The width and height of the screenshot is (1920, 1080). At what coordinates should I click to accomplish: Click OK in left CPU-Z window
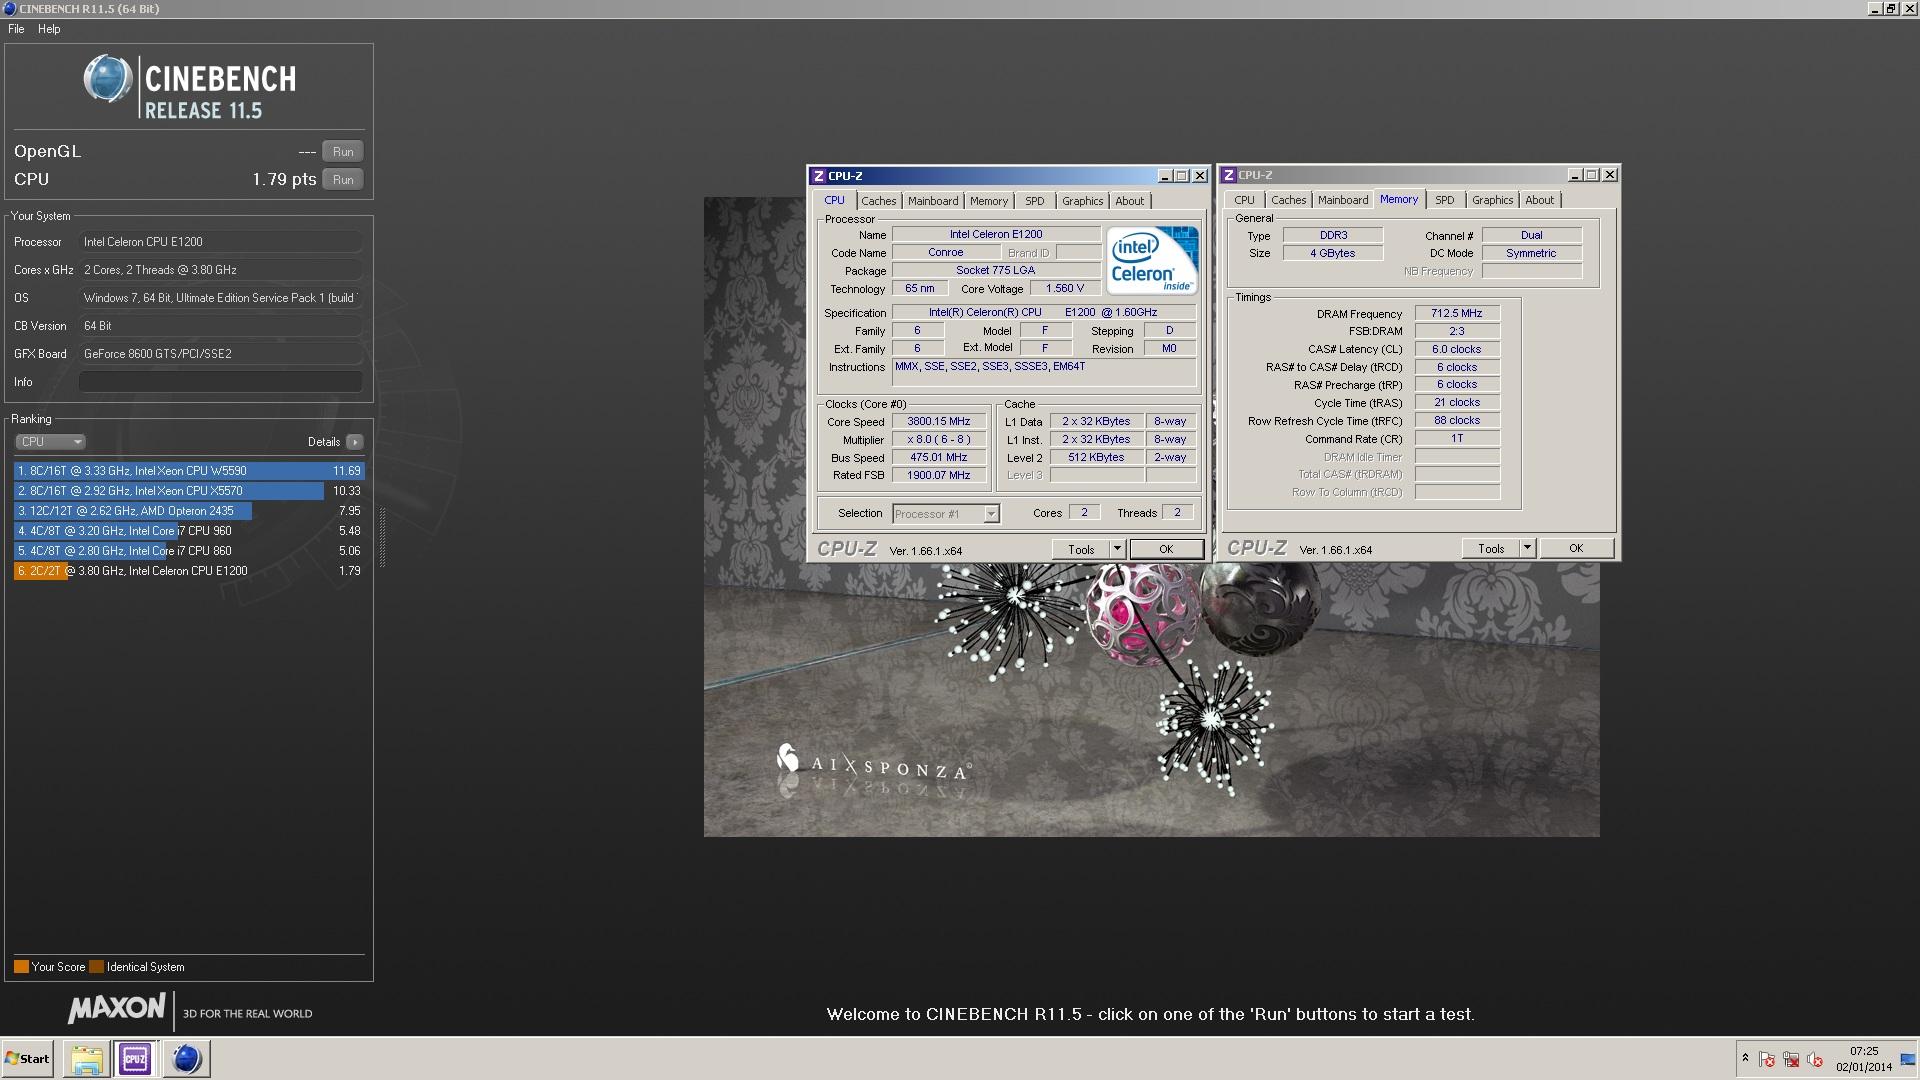tap(1166, 549)
